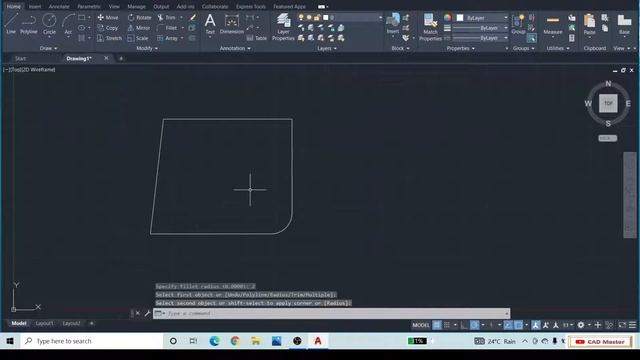Open Google Chrome from the taskbar
The image size is (640, 360).
tap(235, 341)
